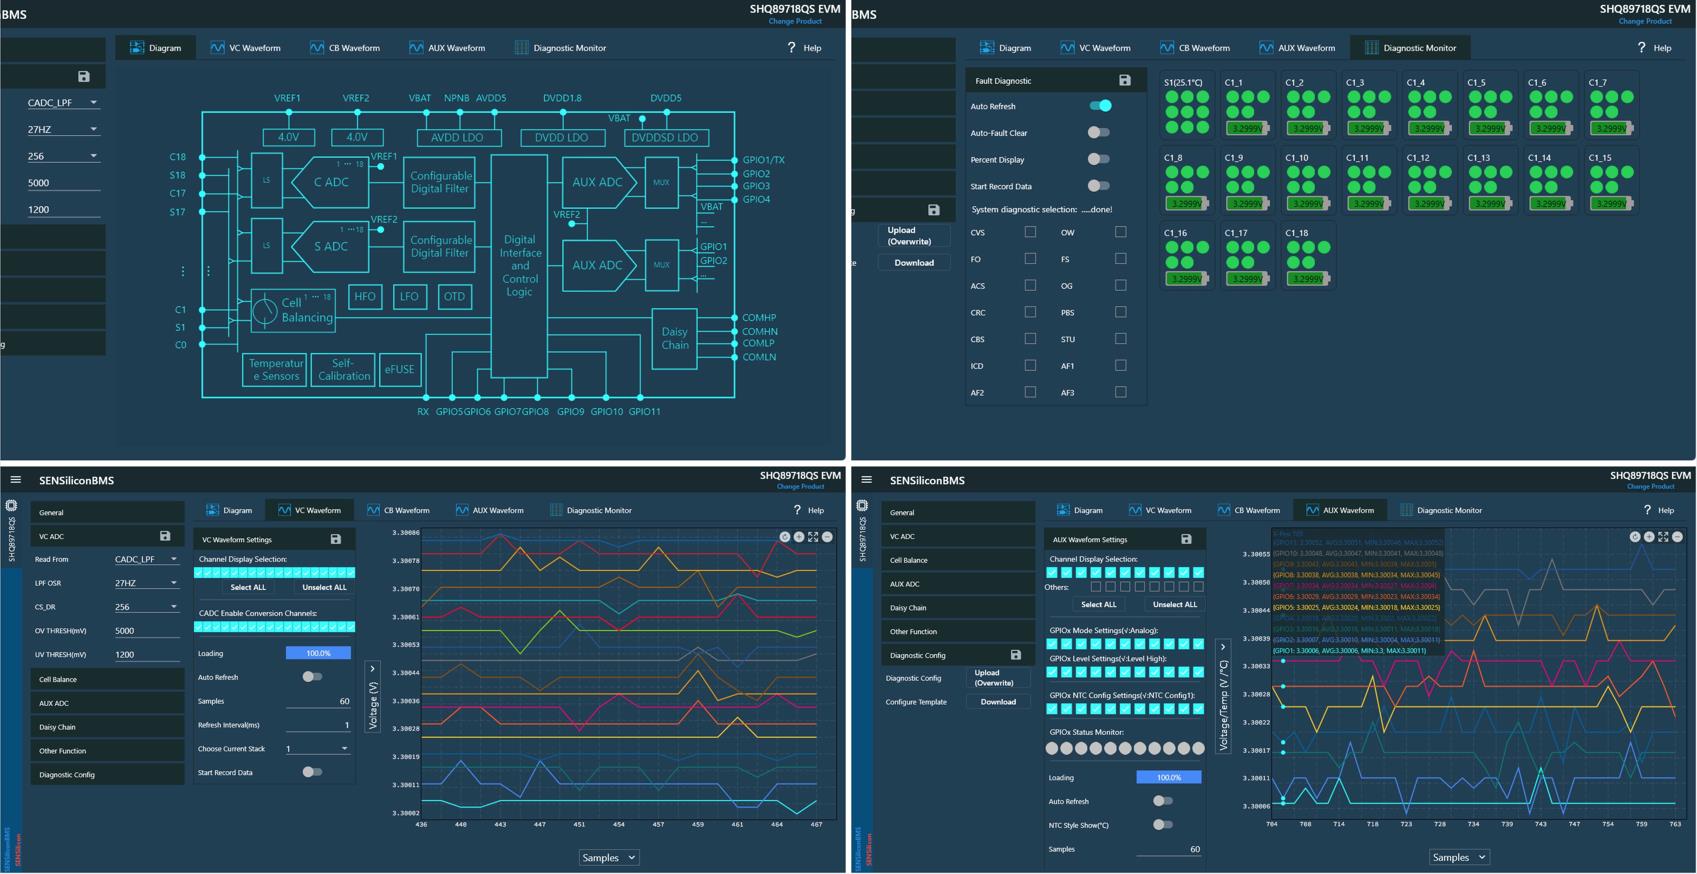Turn on NTC Style Show toggle
The height and width of the screenshot is (874, 1697).
(x=1162, y=825)
